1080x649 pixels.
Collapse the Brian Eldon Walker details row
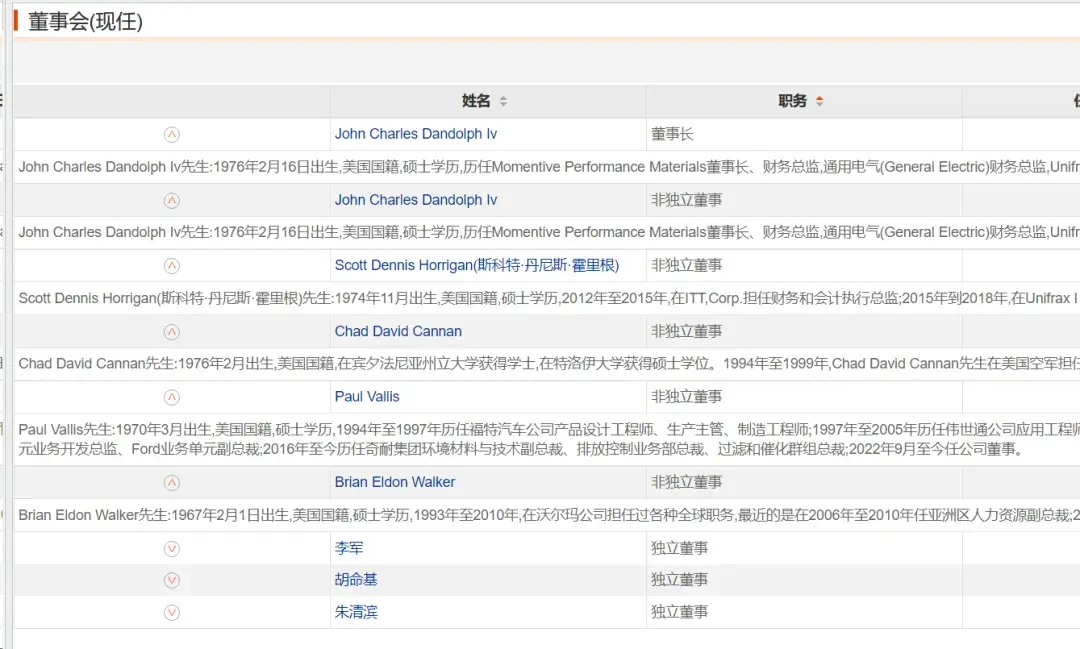point(172,483)
